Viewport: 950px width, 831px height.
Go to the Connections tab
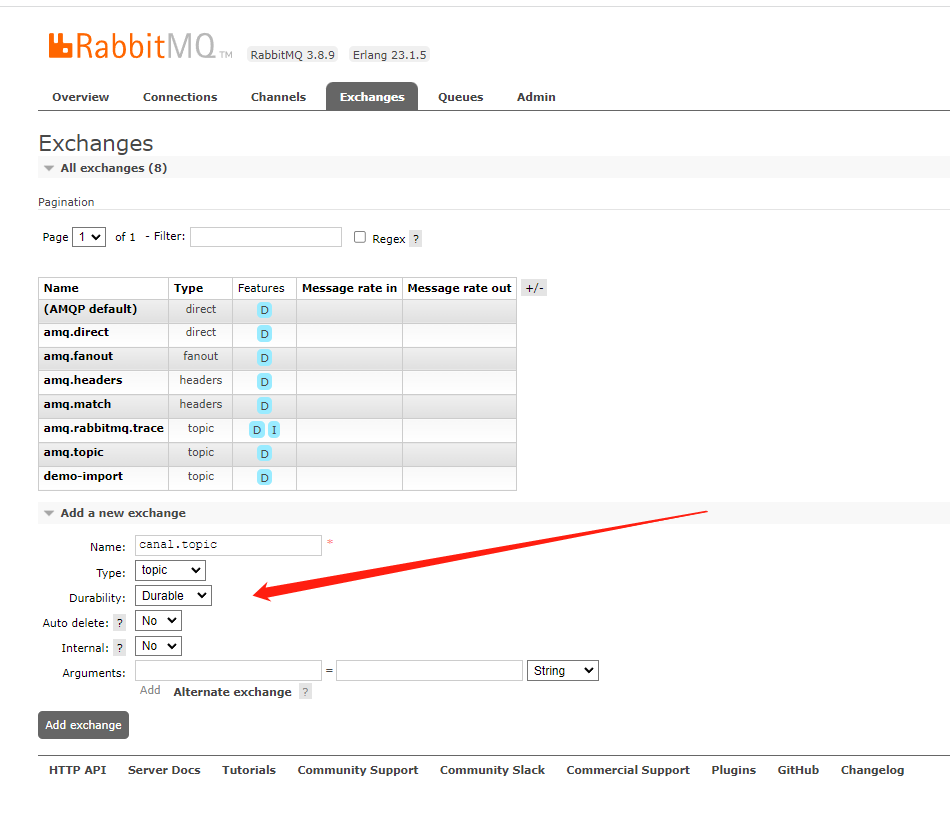tap(180, 97)
